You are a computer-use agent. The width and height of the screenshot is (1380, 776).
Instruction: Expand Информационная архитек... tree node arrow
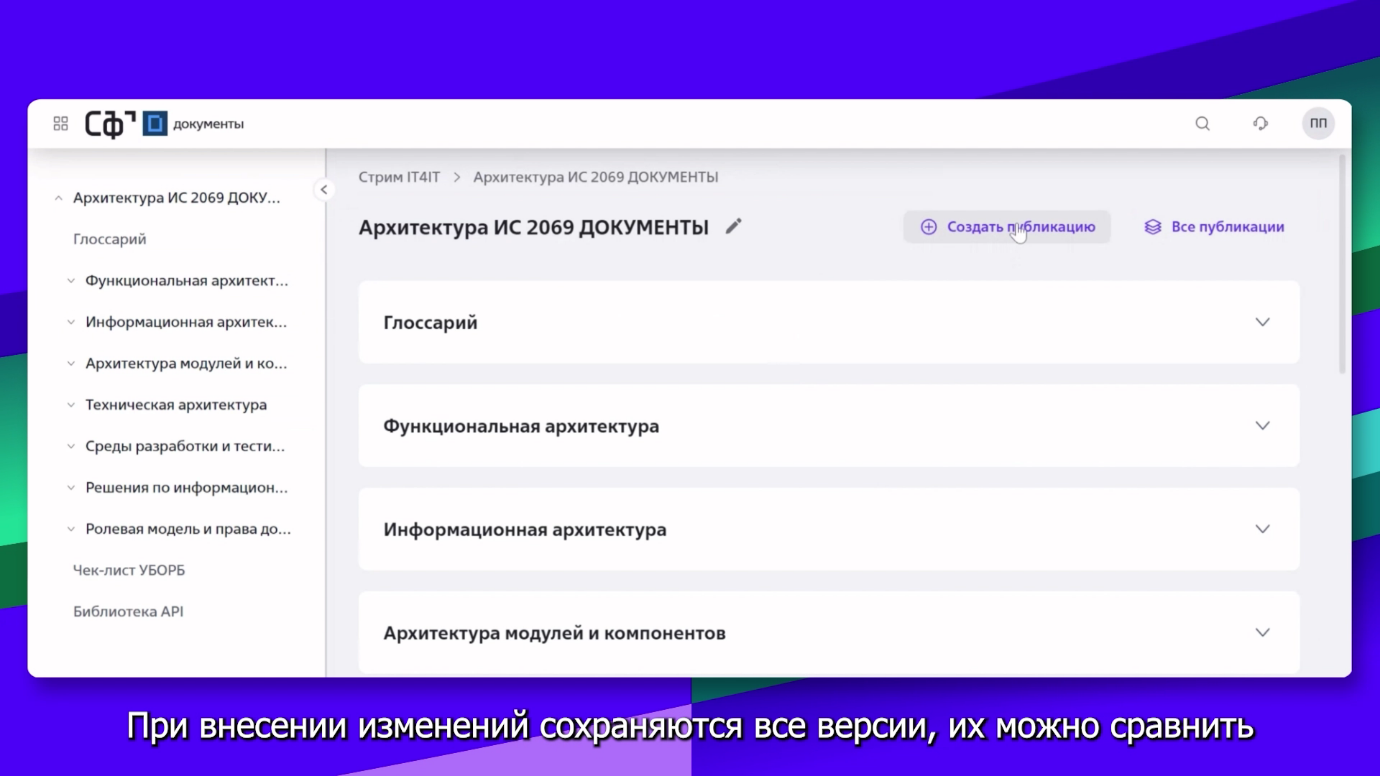[71, 322]
